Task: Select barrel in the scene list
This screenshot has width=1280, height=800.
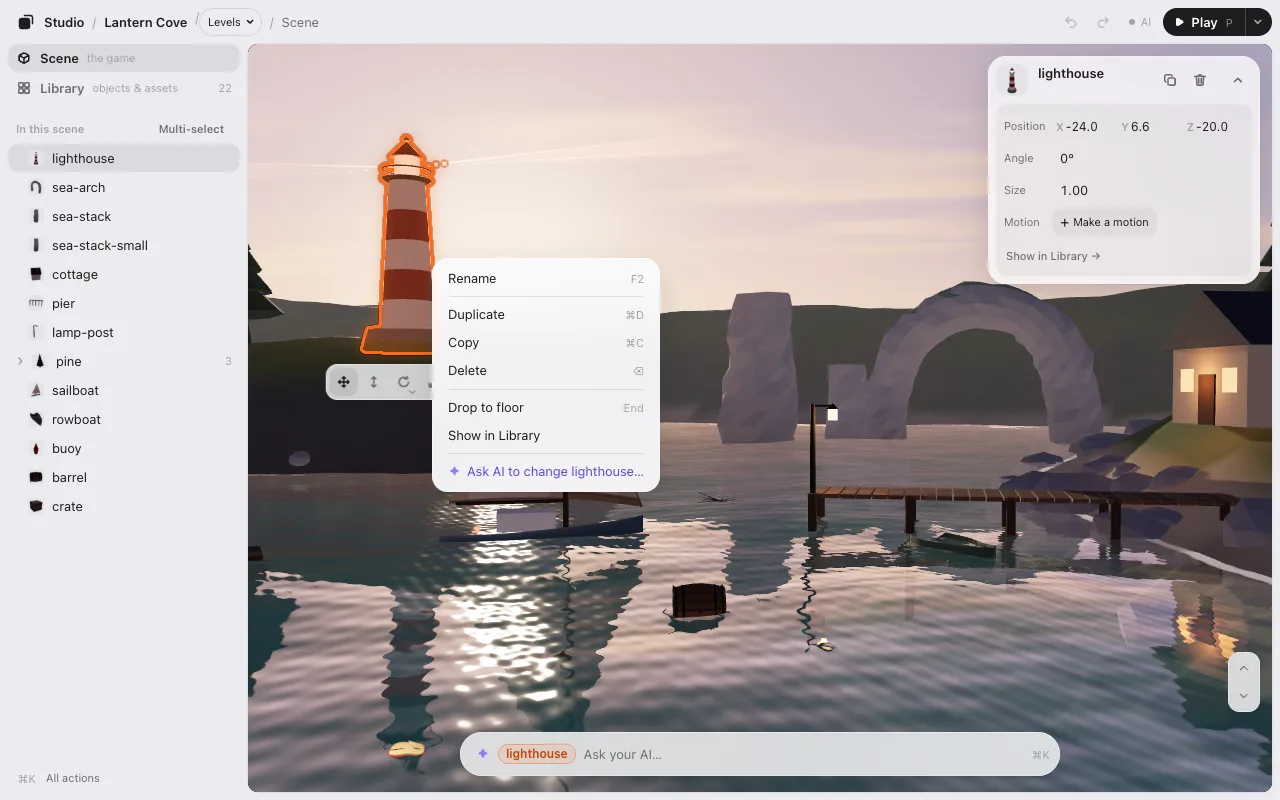Action: click(x=124, y=477)
